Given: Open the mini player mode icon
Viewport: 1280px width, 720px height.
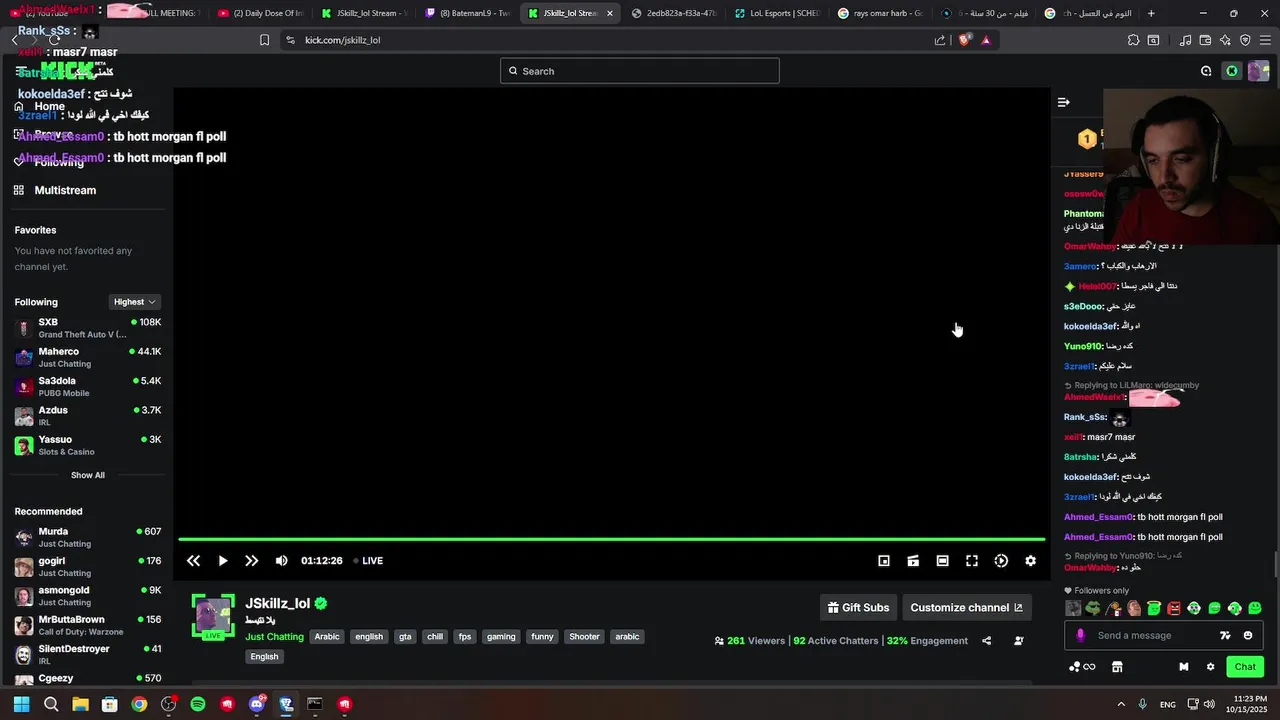Looking at the screenshot, I should tap(884, 561).
